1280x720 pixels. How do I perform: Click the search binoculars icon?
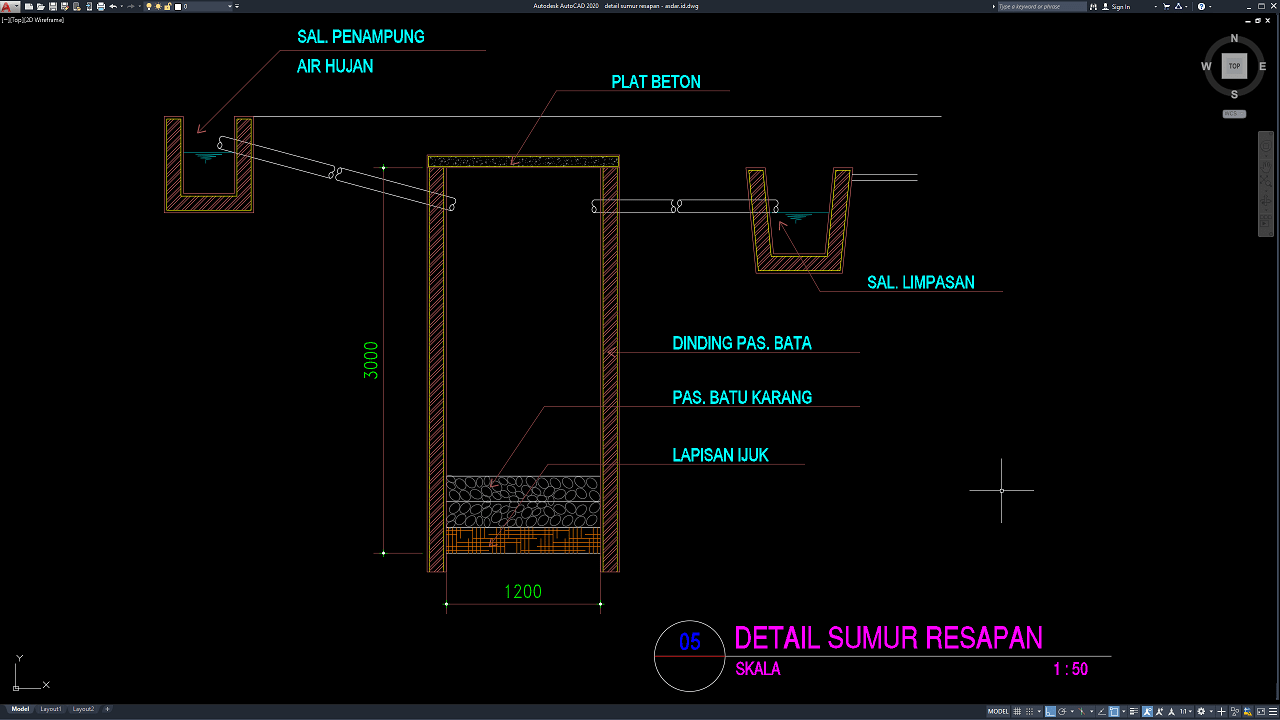tap(1093, 6)
